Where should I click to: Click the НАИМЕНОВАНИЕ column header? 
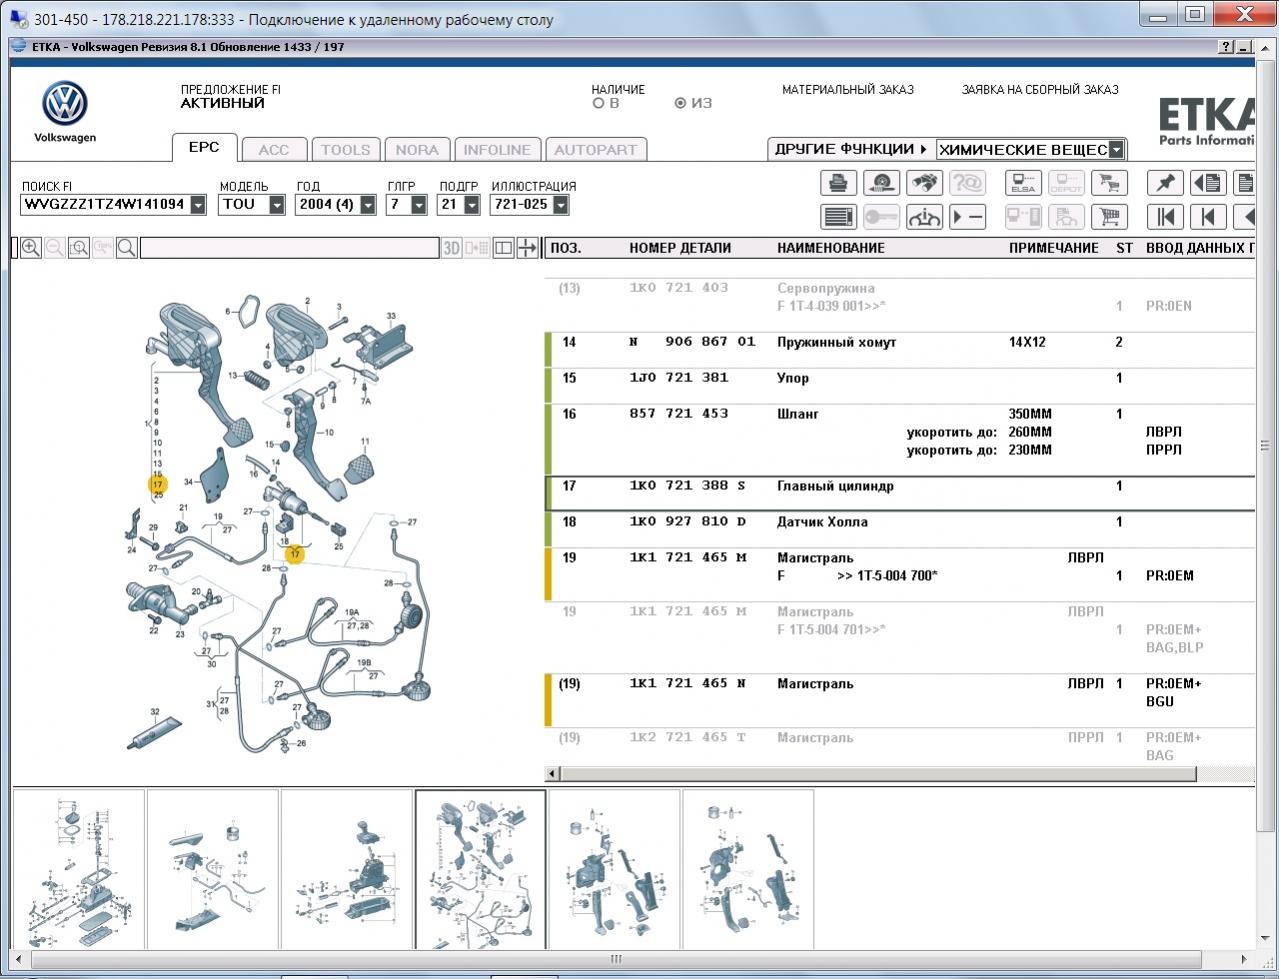(x=831, y=248)
